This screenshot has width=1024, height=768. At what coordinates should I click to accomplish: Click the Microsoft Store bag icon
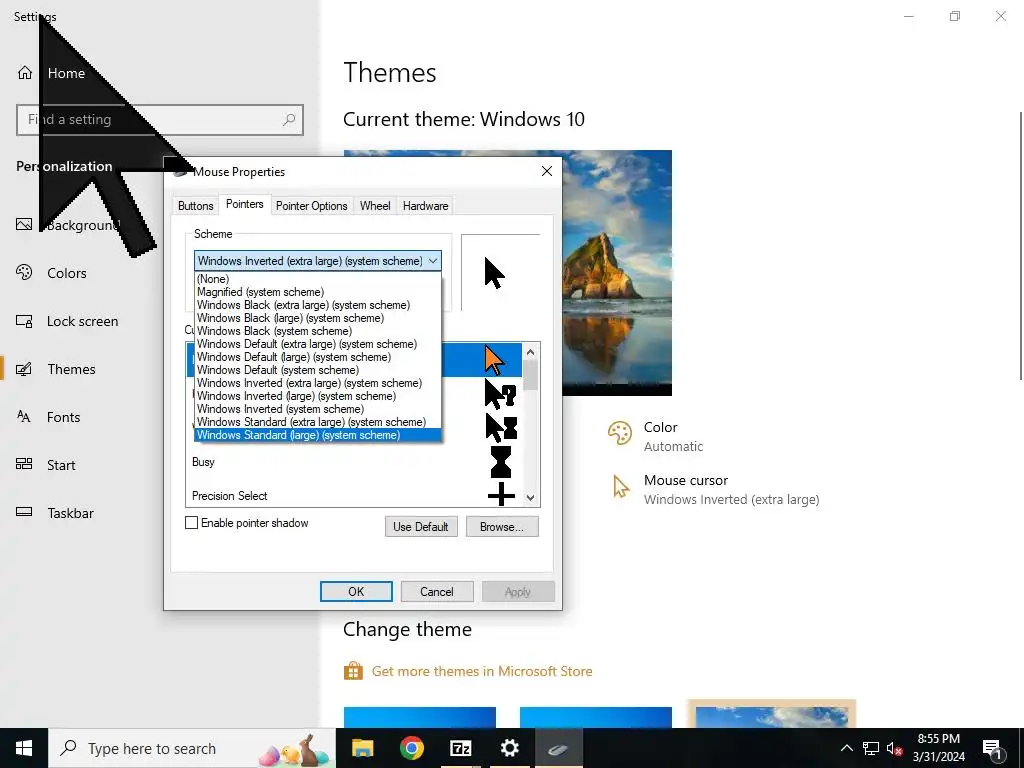pos(353,671)
